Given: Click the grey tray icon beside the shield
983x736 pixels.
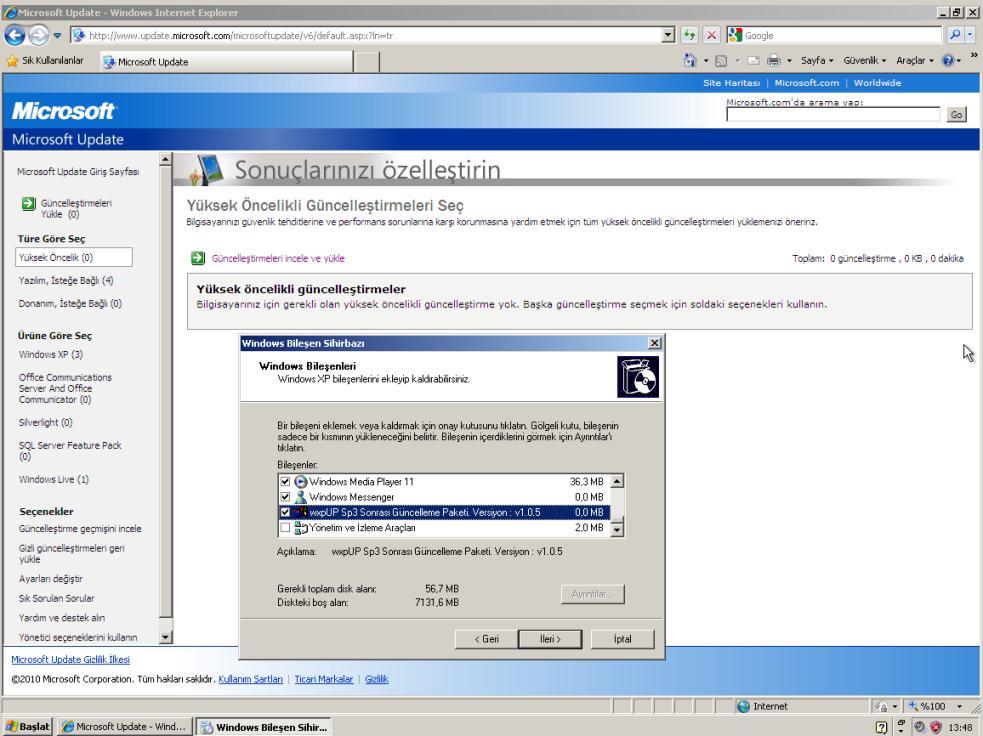Looking at the screenshot, I should pyautogui.click(x=920, y=727).
